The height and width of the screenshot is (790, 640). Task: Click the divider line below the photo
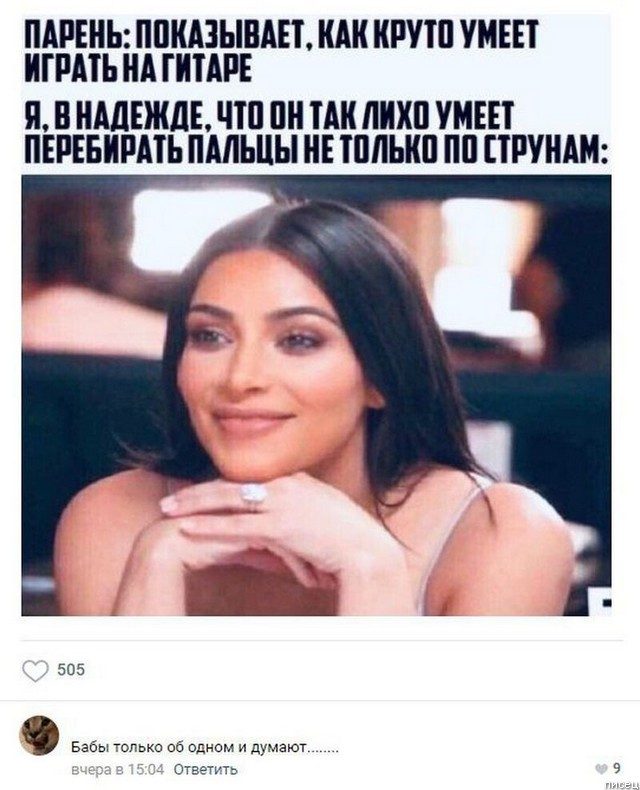pyautogui.click(x=322, y=641)
